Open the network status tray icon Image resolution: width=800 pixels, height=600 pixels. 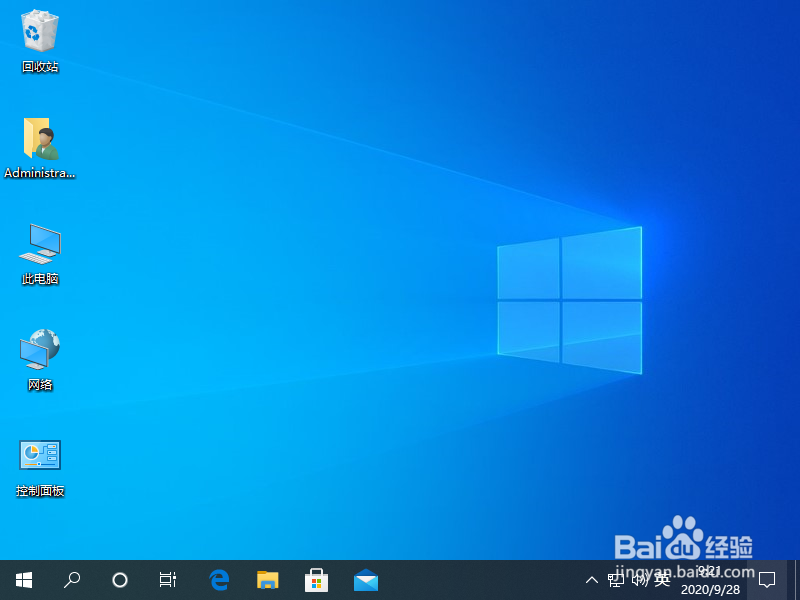coord(616,580)
